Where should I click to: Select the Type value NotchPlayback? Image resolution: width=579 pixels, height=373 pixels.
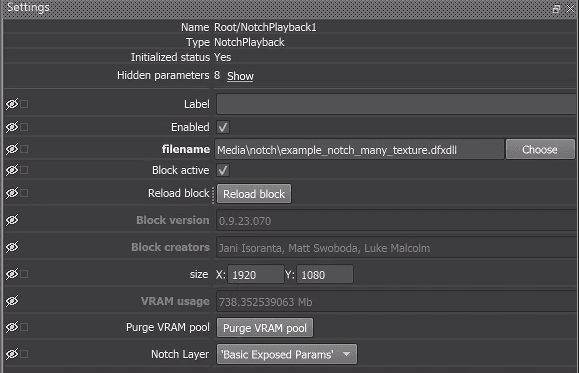click(x=249, y=42)
